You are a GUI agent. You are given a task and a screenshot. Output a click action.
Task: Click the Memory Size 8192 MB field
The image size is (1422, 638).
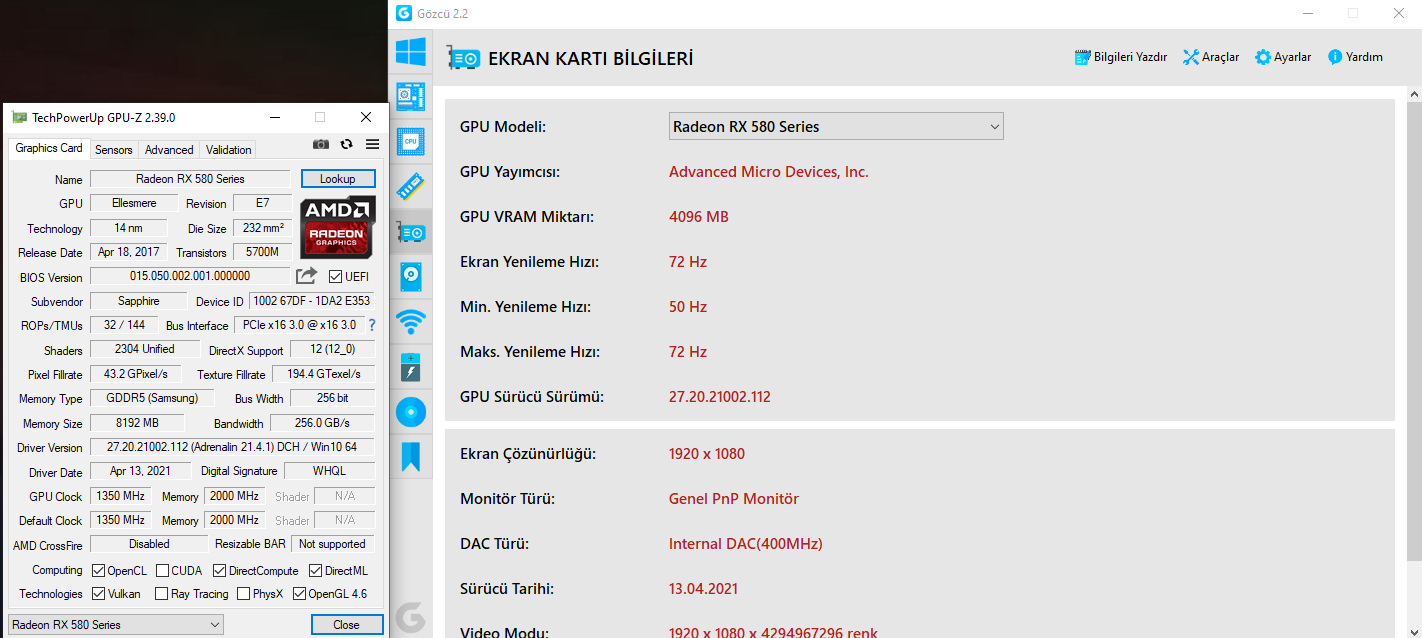(137, 423)
